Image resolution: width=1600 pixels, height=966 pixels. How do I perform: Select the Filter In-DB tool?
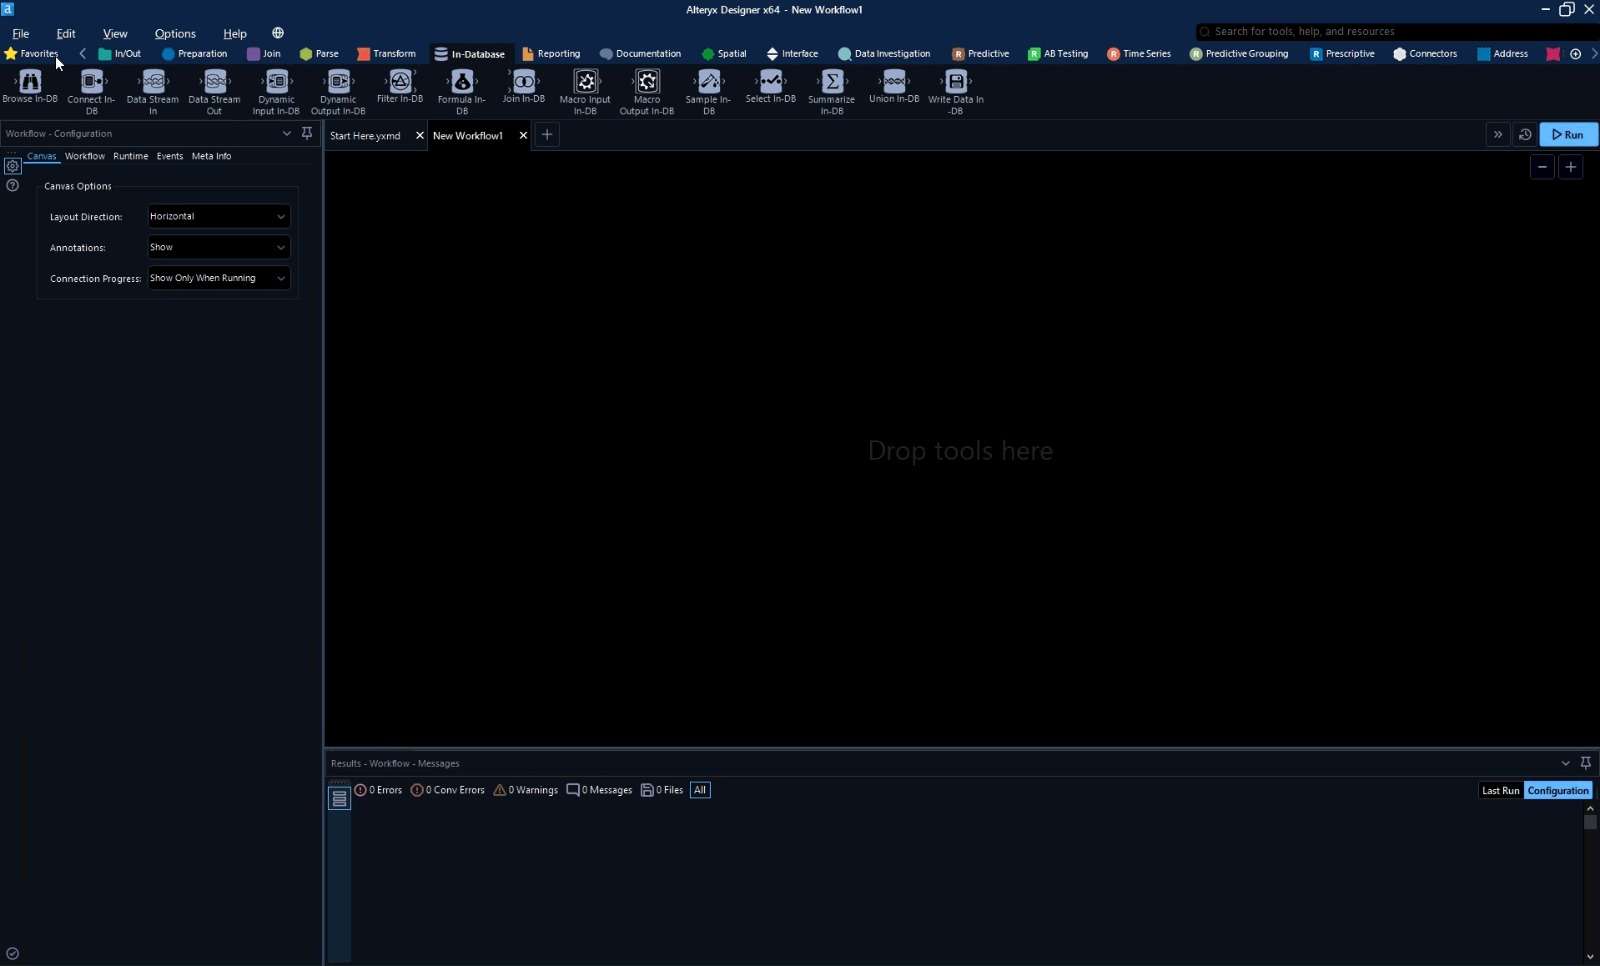(x=400, y=86)
